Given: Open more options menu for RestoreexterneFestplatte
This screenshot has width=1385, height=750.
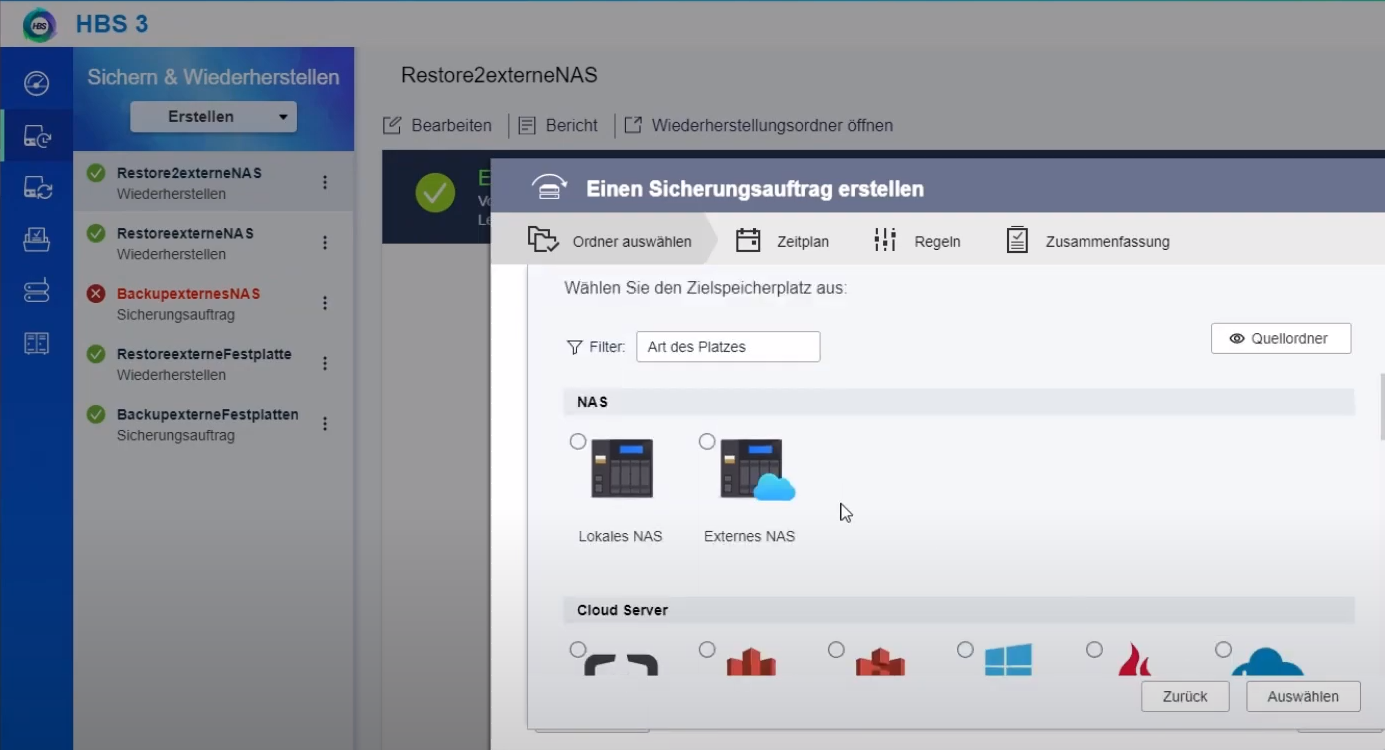Looking at the screenshot, I should point(325,363).
